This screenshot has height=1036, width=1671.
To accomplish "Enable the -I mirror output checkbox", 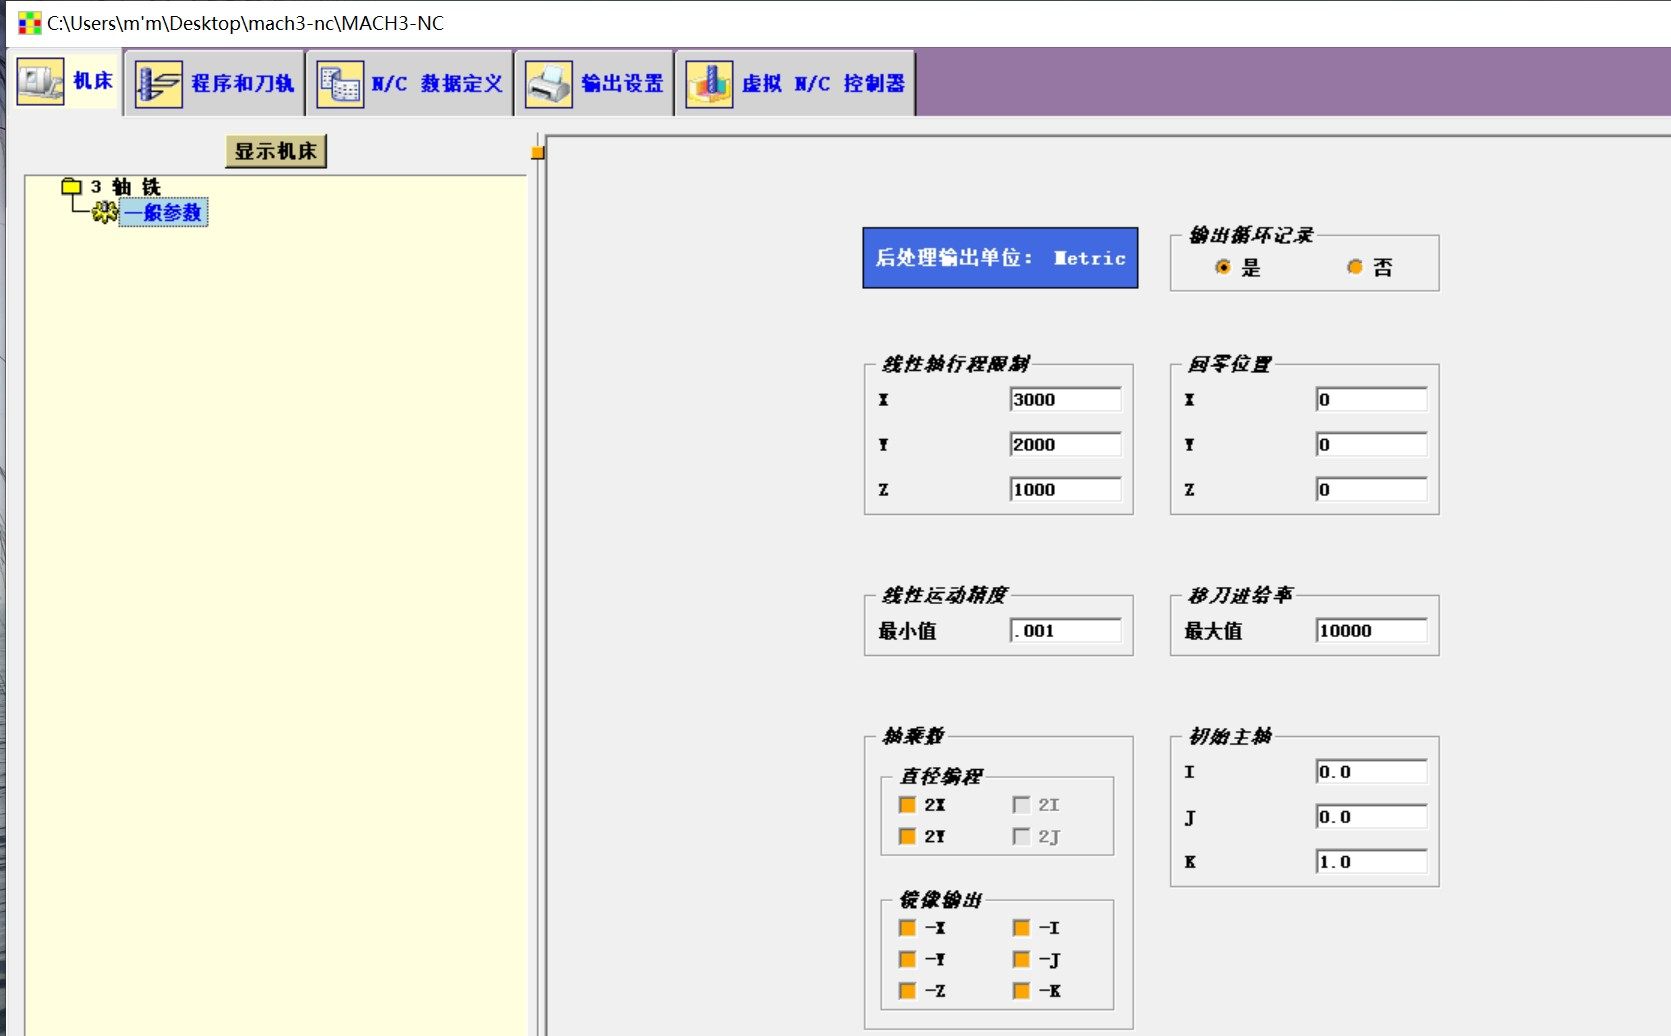I will [x=1021, y=928].
